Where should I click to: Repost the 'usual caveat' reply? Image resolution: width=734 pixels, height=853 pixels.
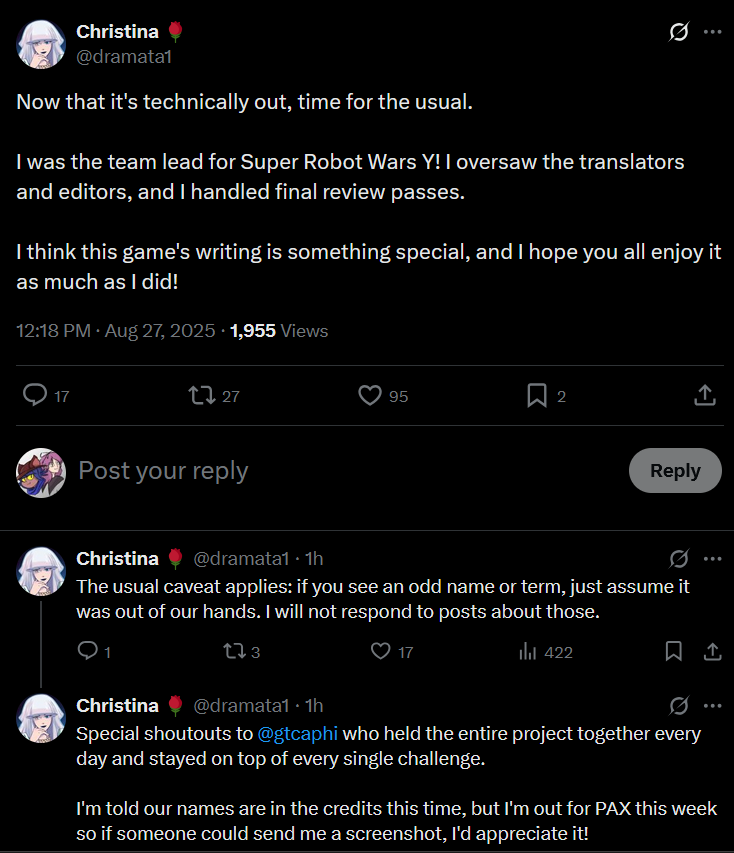[x=232, y=652]
